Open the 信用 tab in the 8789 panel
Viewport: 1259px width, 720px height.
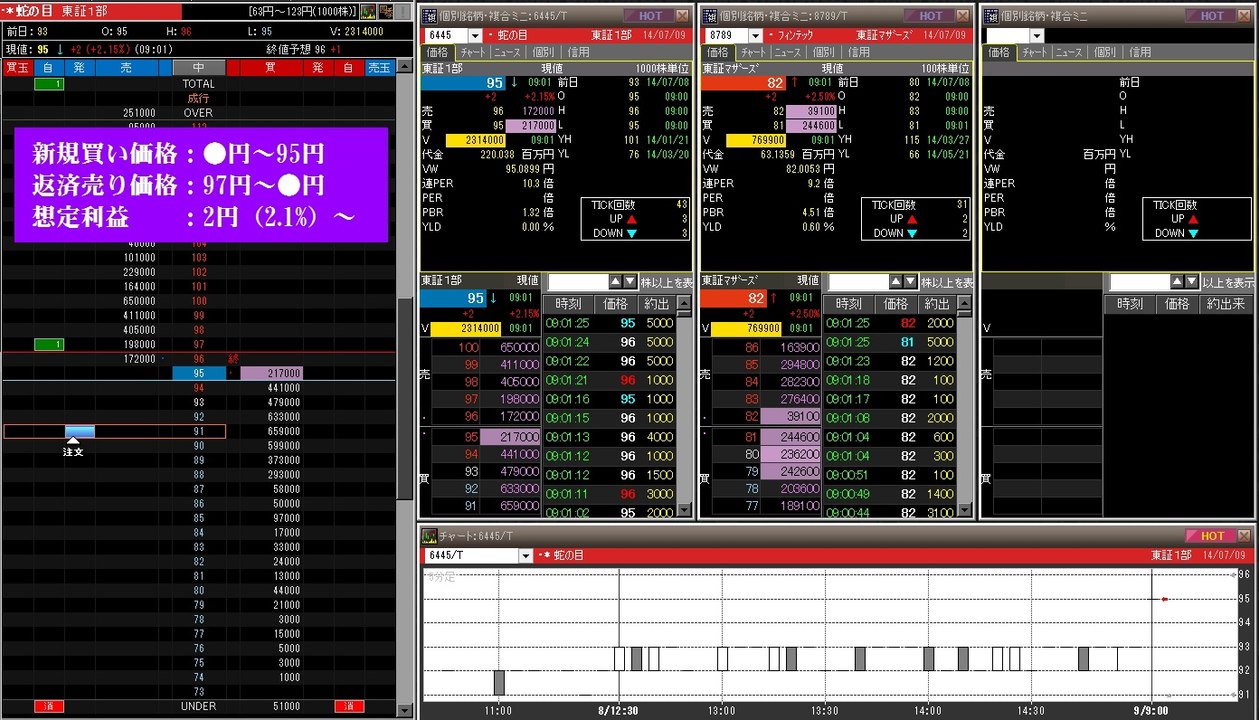858,52
